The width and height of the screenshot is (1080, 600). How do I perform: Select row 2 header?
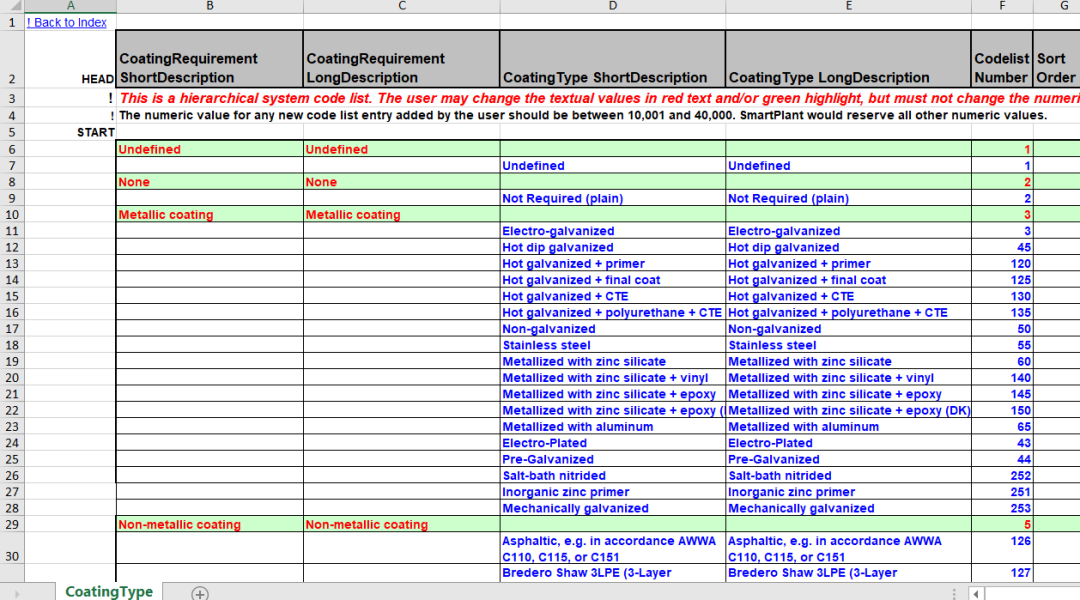[12, 59]
